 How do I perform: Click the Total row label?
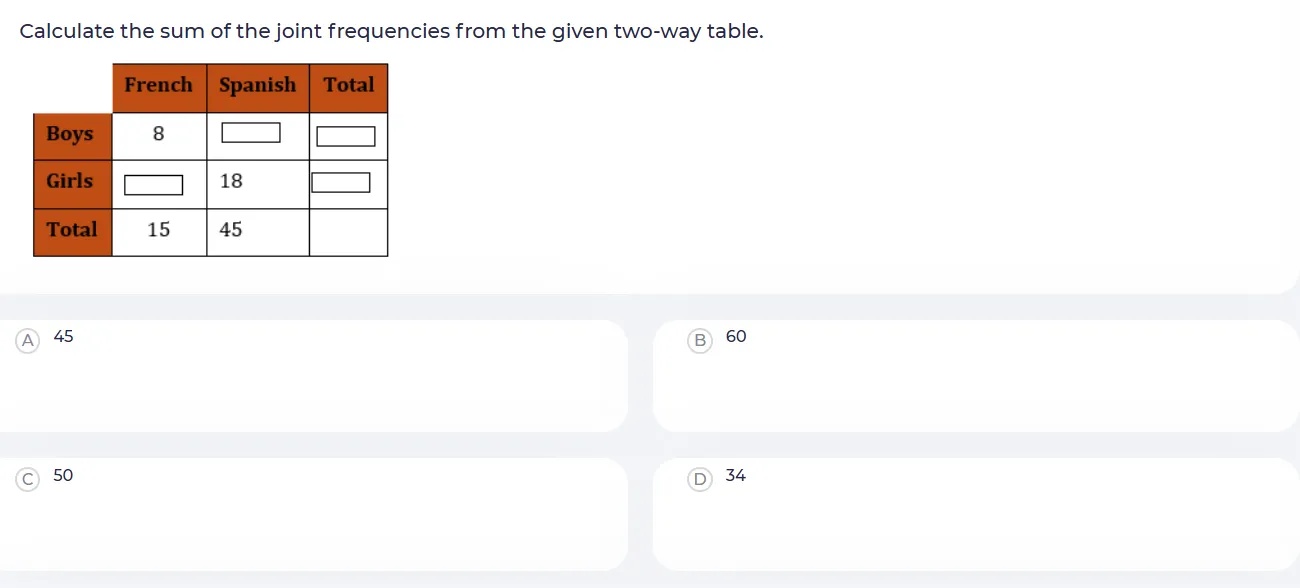click(72, 231)
